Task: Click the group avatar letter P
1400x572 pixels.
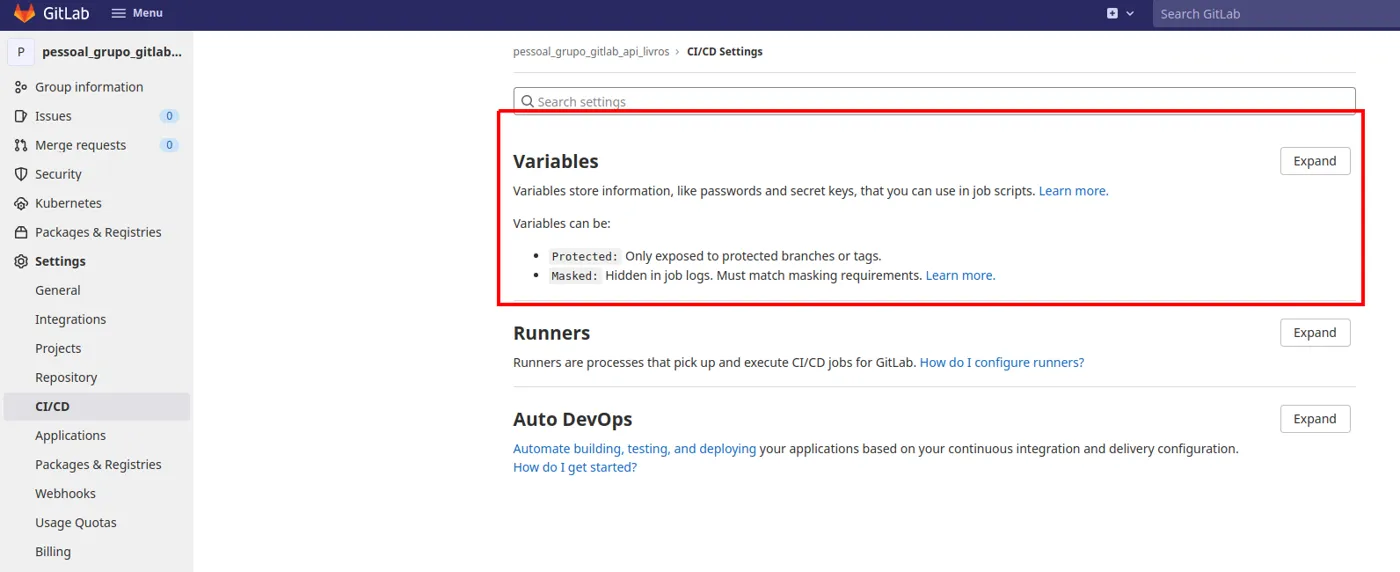Action: click(21, 52)
